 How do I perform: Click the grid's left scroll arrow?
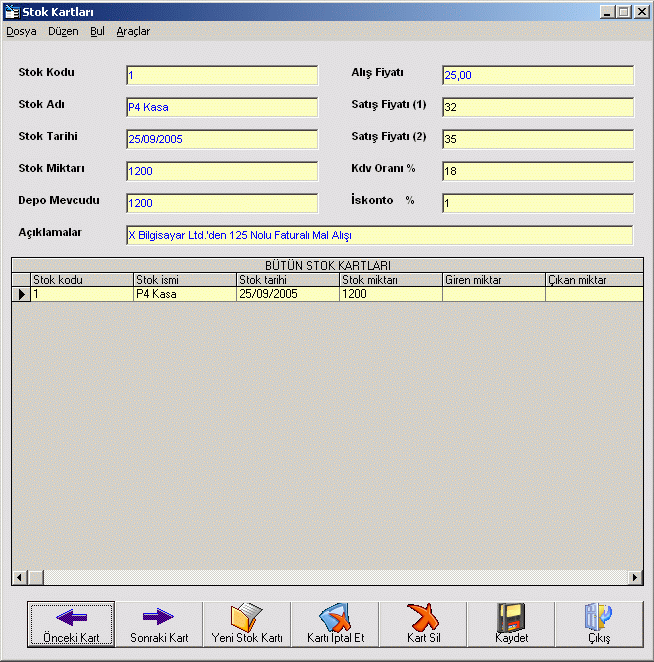pos(19,578)
